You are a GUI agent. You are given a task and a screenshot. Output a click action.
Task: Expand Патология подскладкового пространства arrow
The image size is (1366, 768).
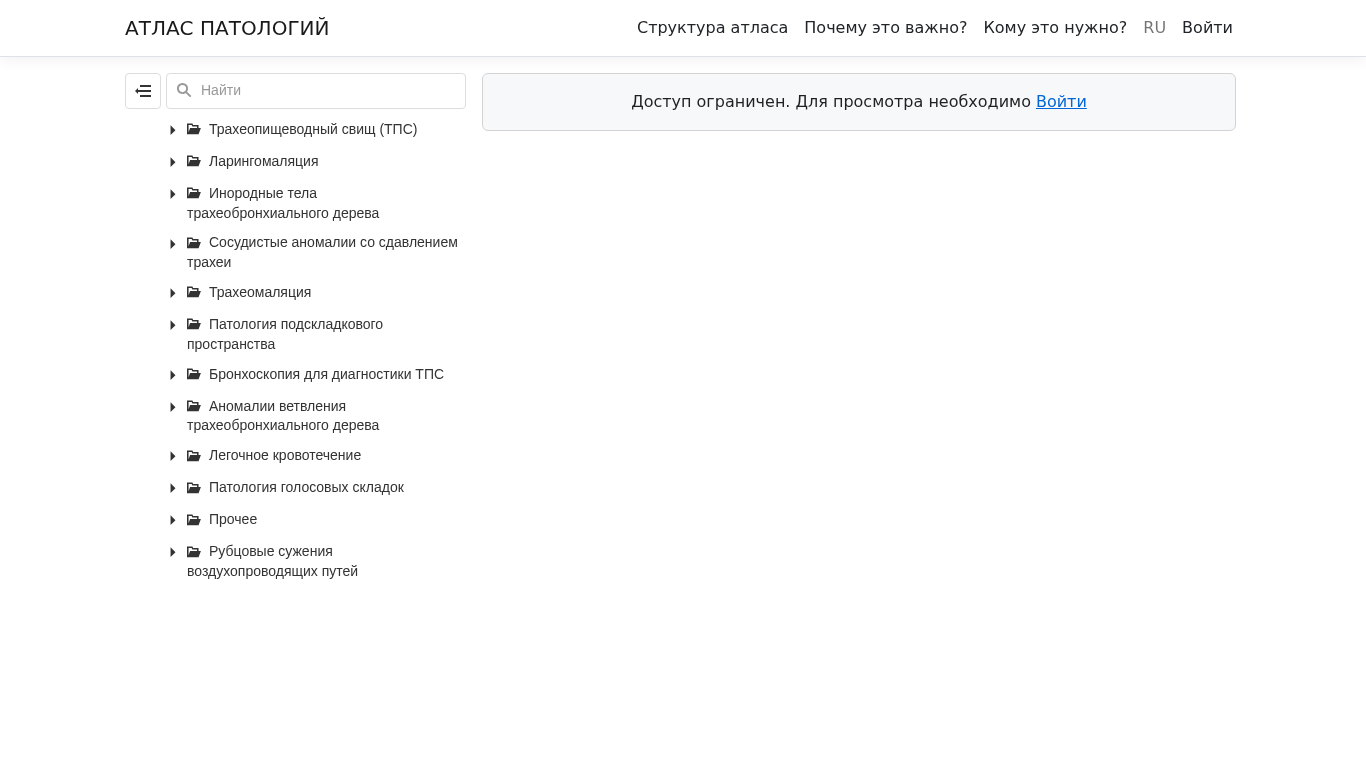(173, 325)
